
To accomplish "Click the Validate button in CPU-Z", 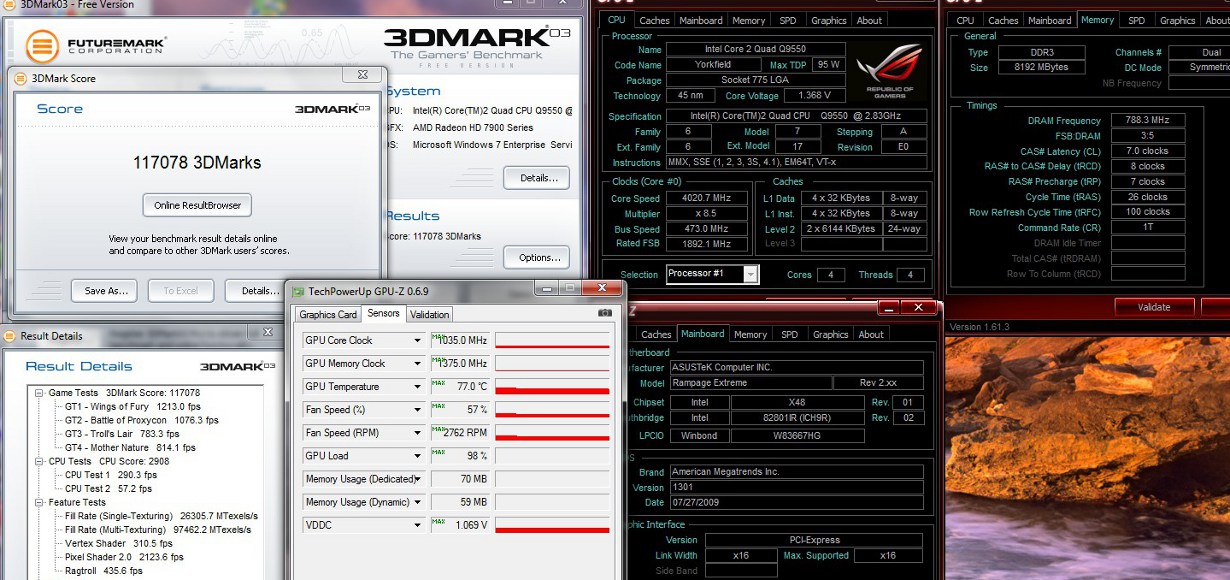I will tap(1154, 307).
